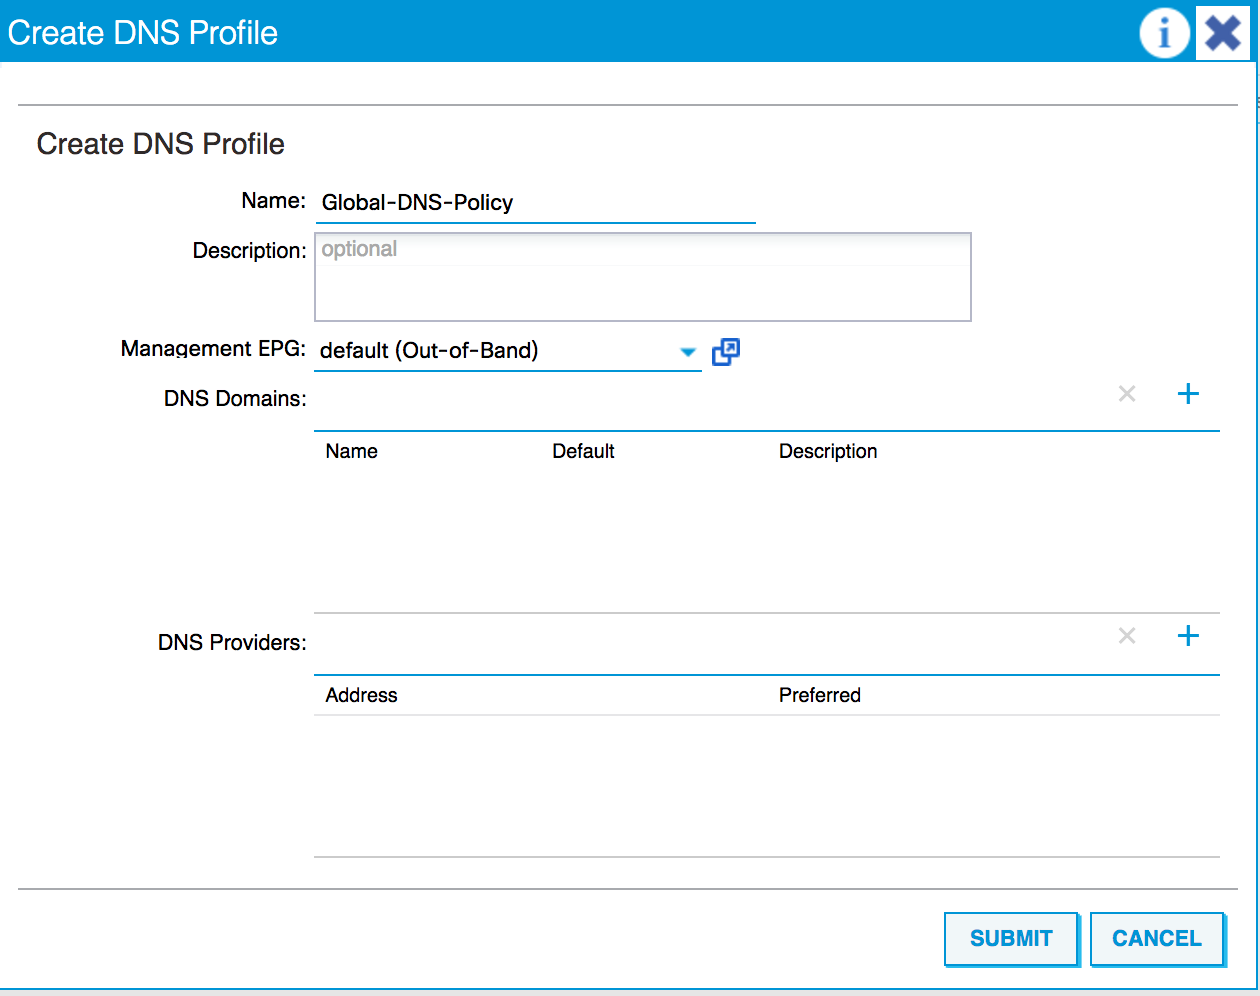This screenshot has height=996, width=1260.
Task: Add a new DNS Provider with plus
Action: (1188, 636)
